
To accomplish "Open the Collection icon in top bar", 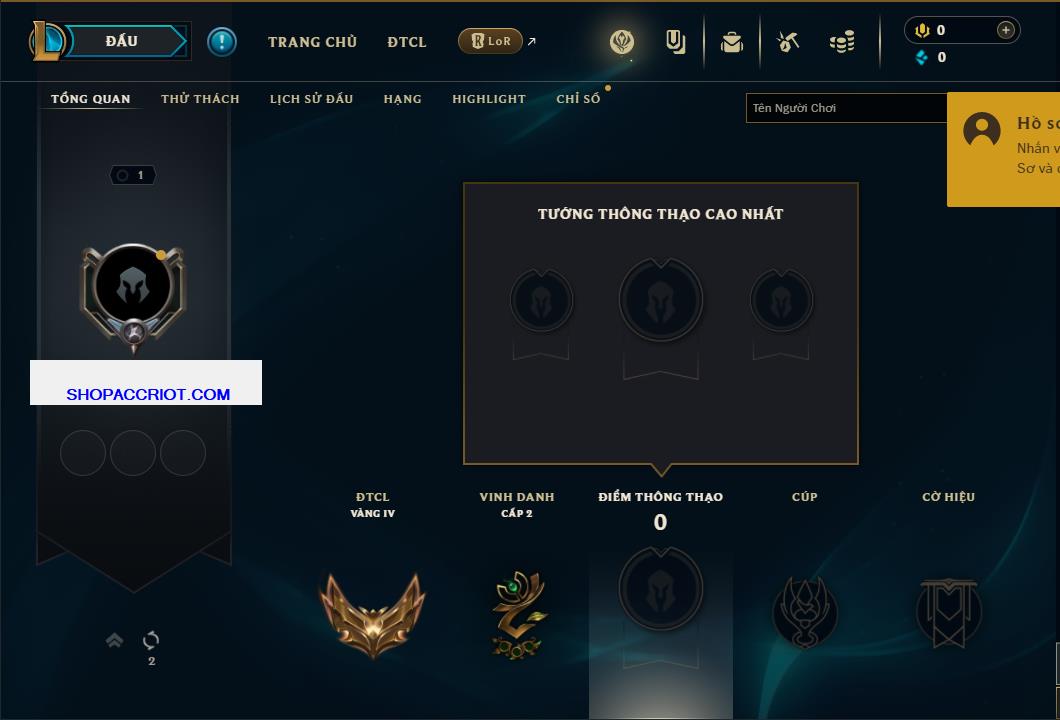I will 675,42.
